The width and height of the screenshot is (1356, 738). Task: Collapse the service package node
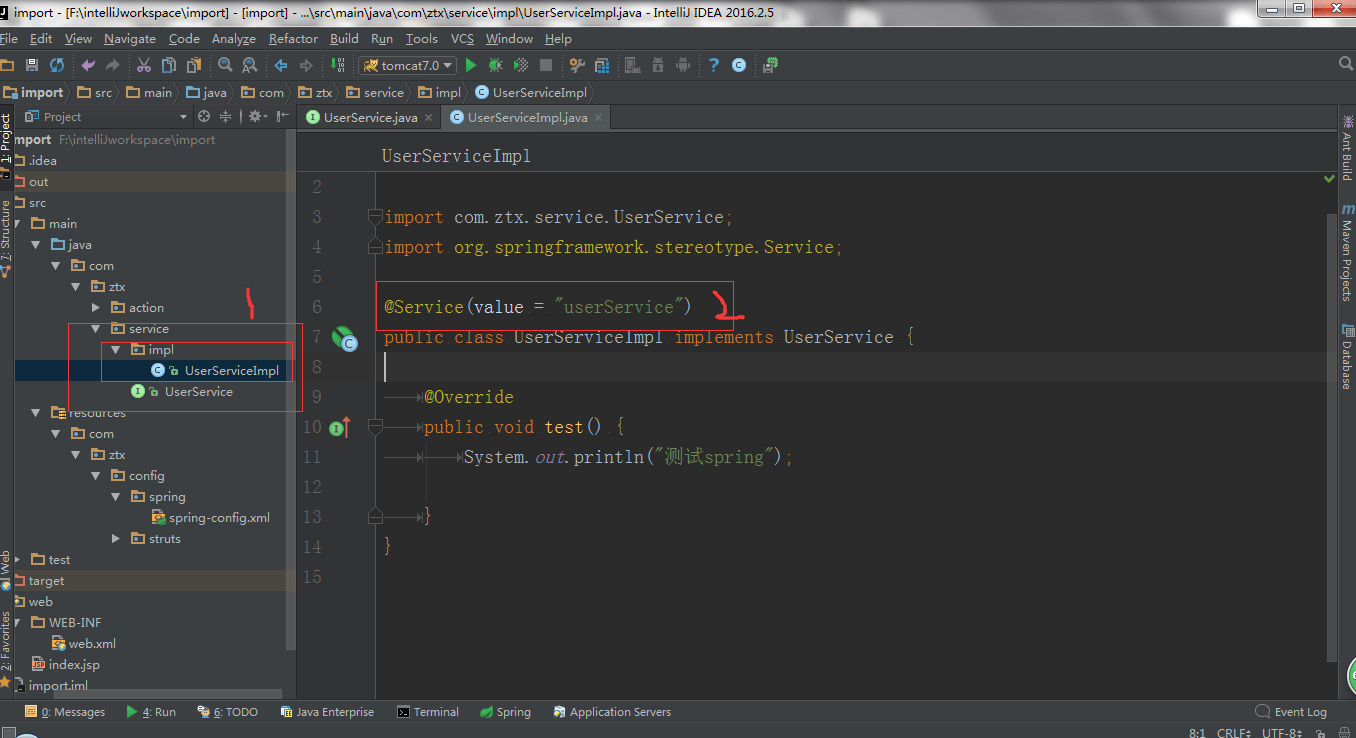(96, 329)
